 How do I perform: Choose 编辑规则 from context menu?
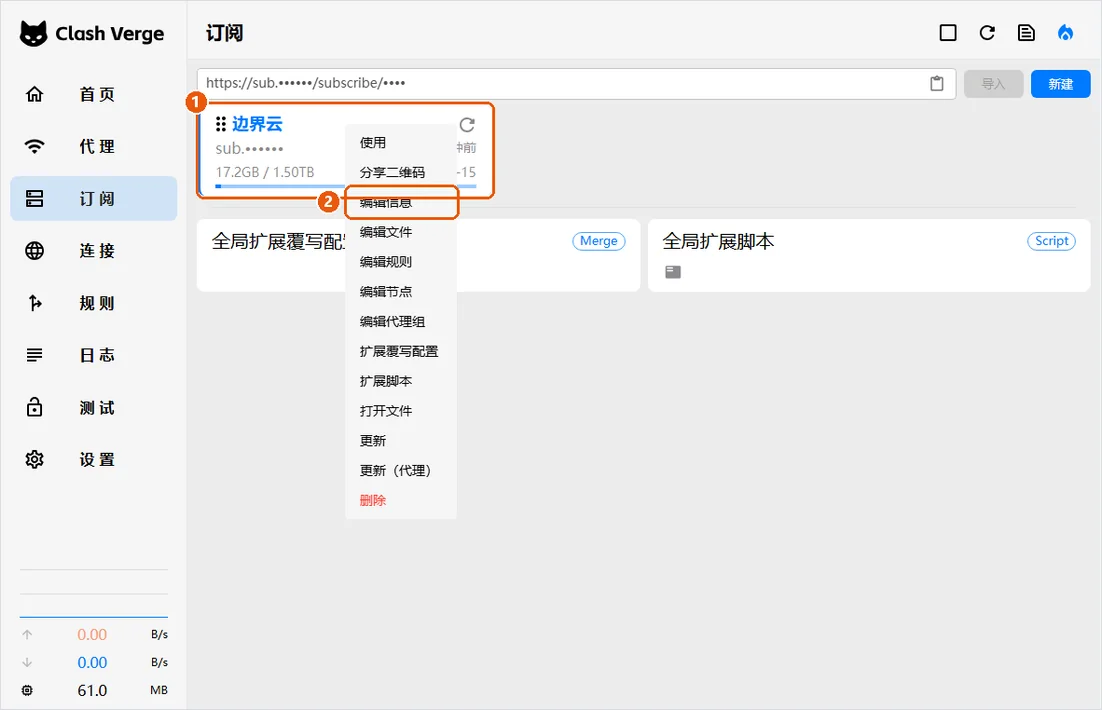pyautogui.click(x=401, y=262)
